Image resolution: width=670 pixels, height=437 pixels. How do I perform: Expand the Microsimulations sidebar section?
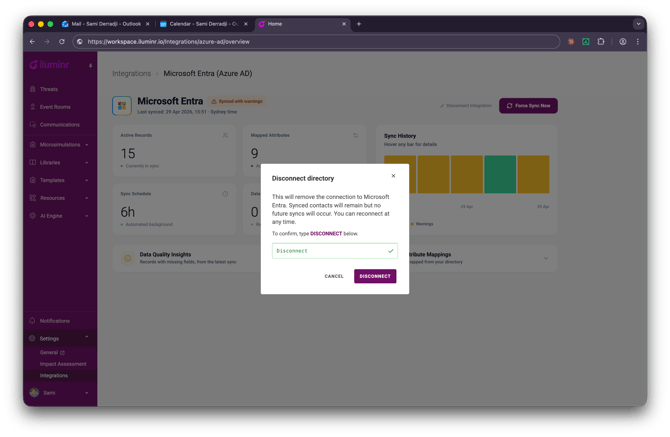point(60,144)
